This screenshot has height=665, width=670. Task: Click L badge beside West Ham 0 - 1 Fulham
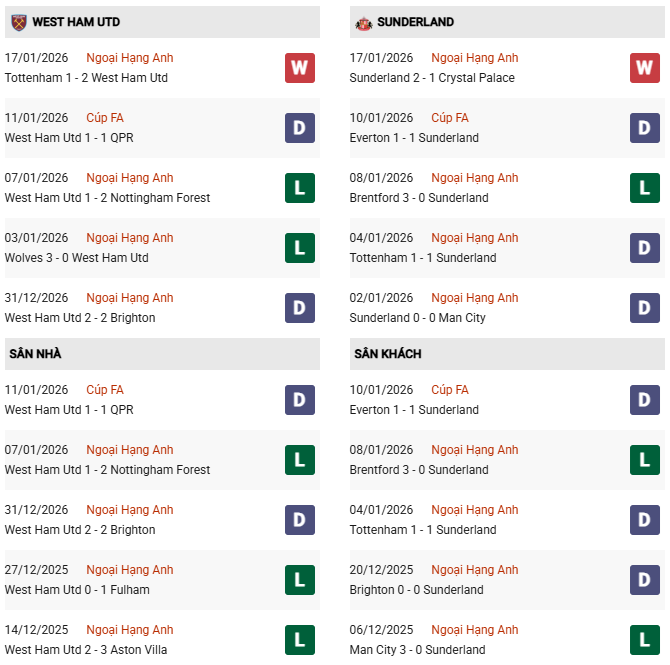pyautogui.click(x=299, y=580)
